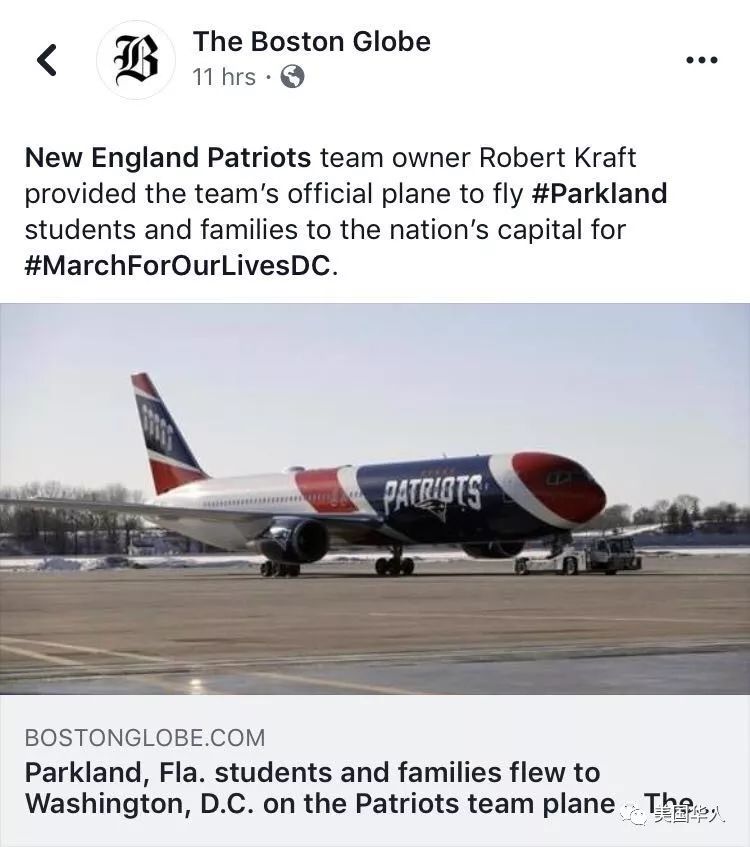The image size is (750, 847).
Task: Open The Boston Globe page name
Action: (x=311, y=41)
